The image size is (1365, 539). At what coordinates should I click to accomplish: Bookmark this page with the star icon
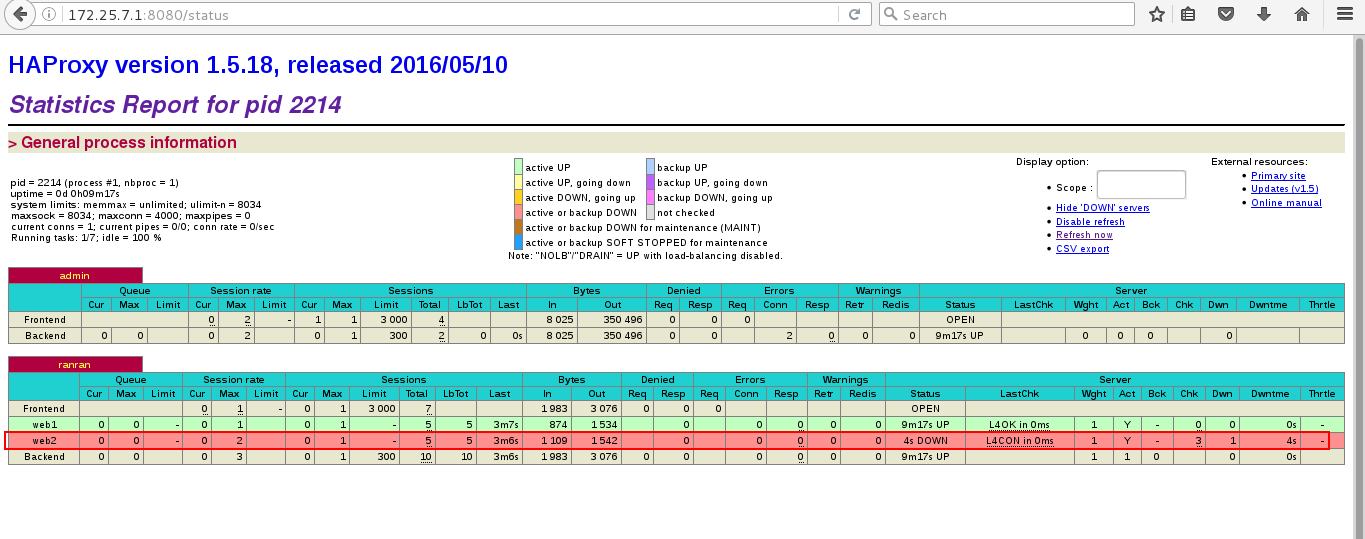point(1157,14)
